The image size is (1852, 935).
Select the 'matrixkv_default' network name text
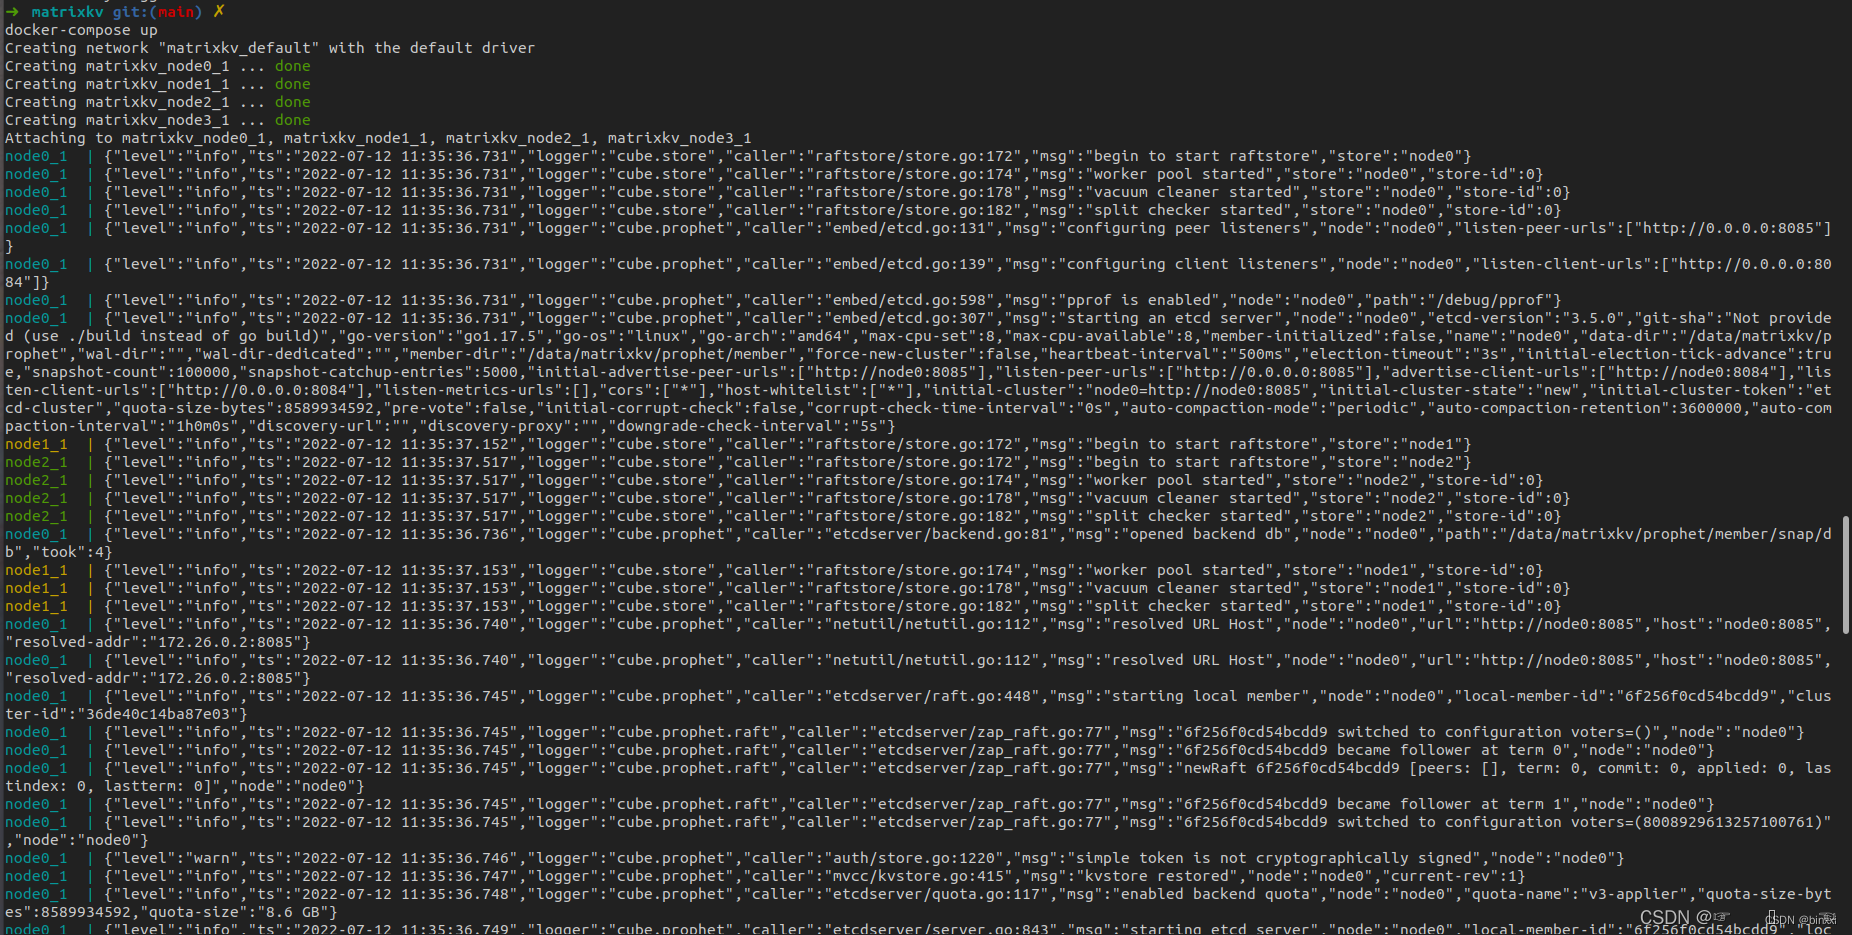pyautogui.click(x=239, y=48)
